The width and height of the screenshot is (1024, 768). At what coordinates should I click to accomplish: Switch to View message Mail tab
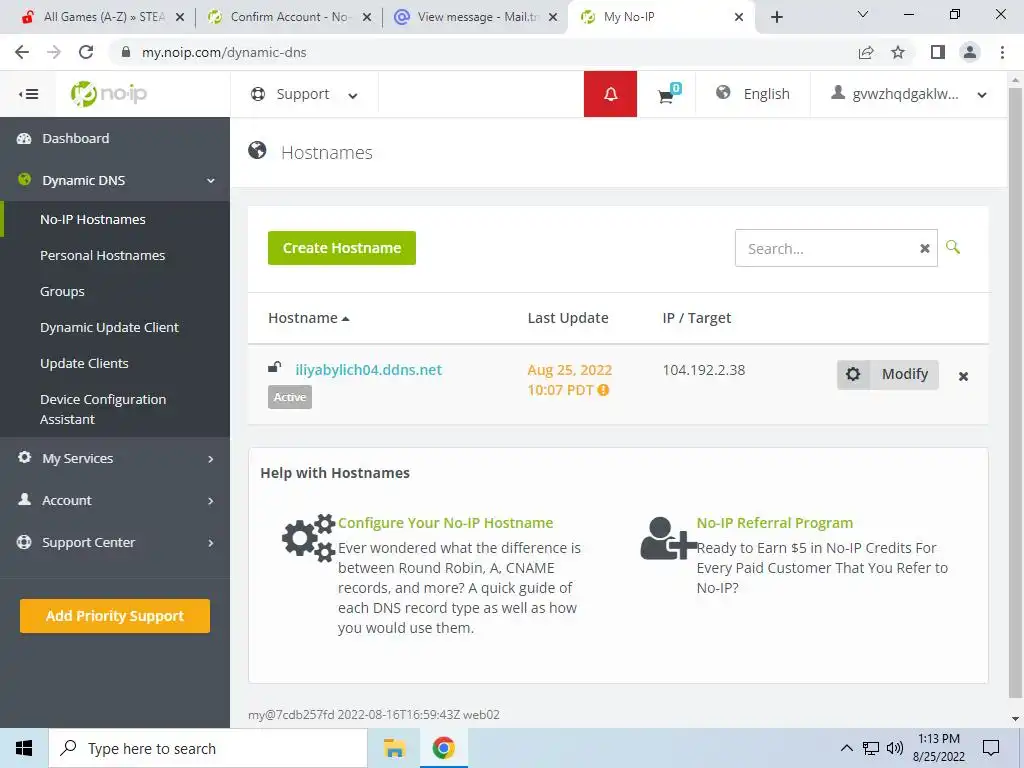(x=477, y=17)
